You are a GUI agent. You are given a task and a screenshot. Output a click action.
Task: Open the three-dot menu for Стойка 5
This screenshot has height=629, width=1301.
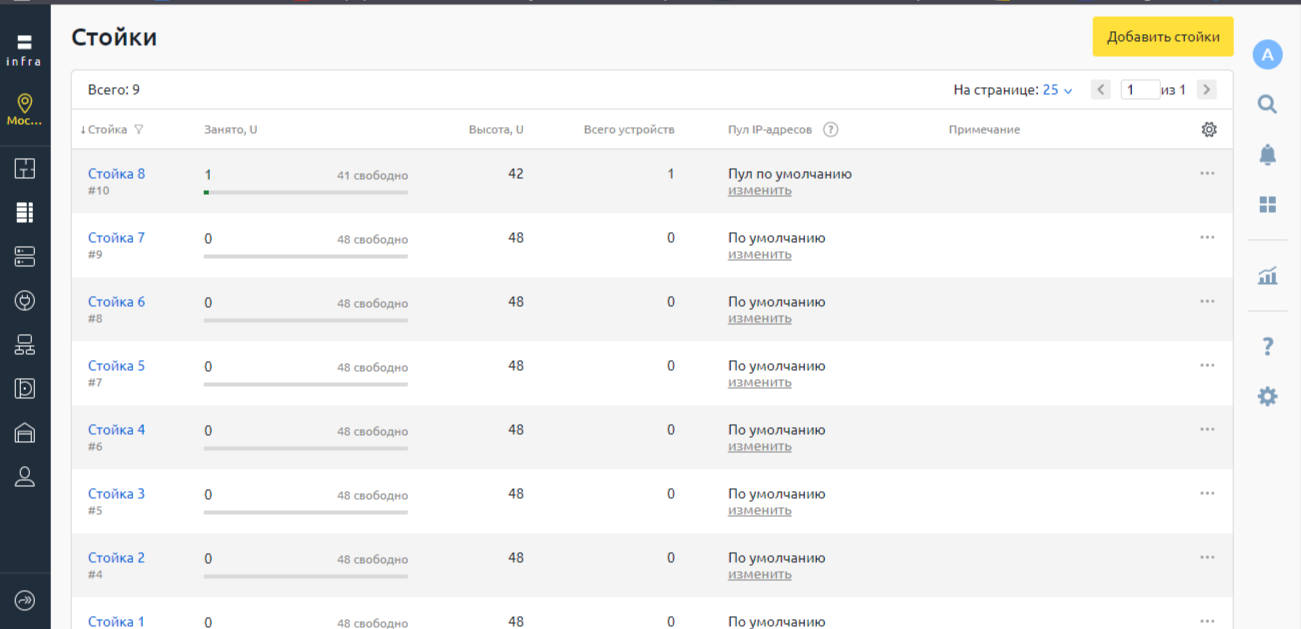1207,366
